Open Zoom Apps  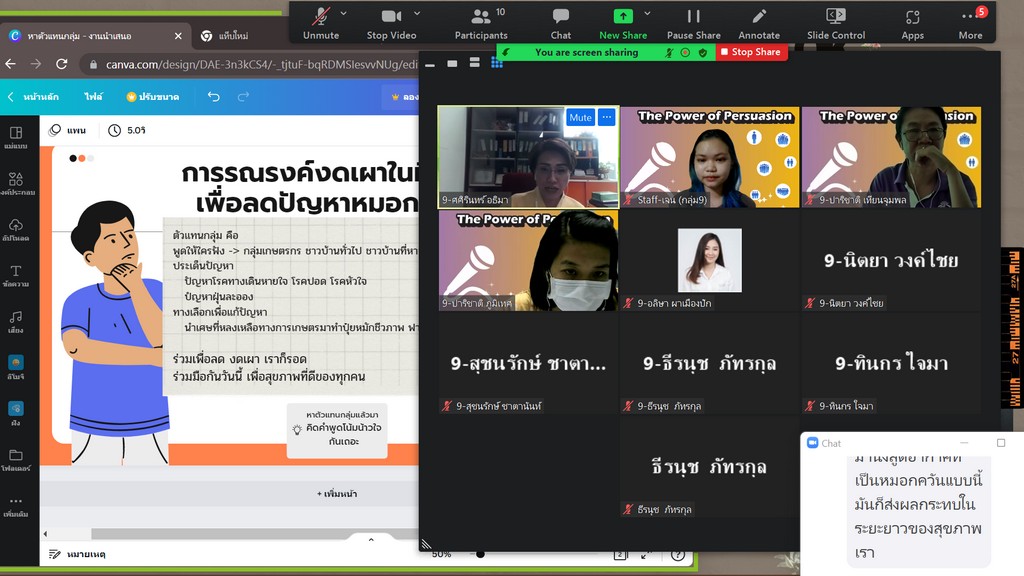(x=912, y=24)
